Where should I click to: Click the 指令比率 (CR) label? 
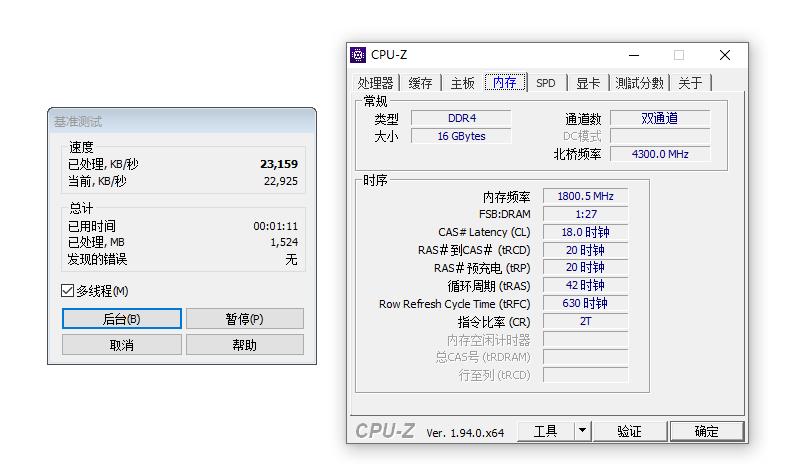click(494, 322)
